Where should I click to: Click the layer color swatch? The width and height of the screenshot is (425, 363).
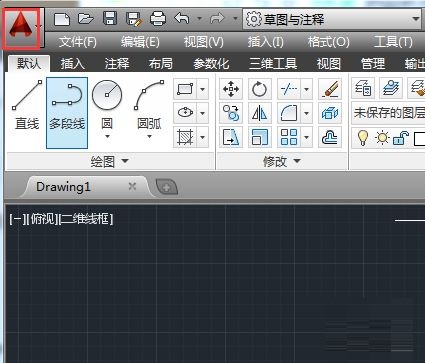coord(419,138)
